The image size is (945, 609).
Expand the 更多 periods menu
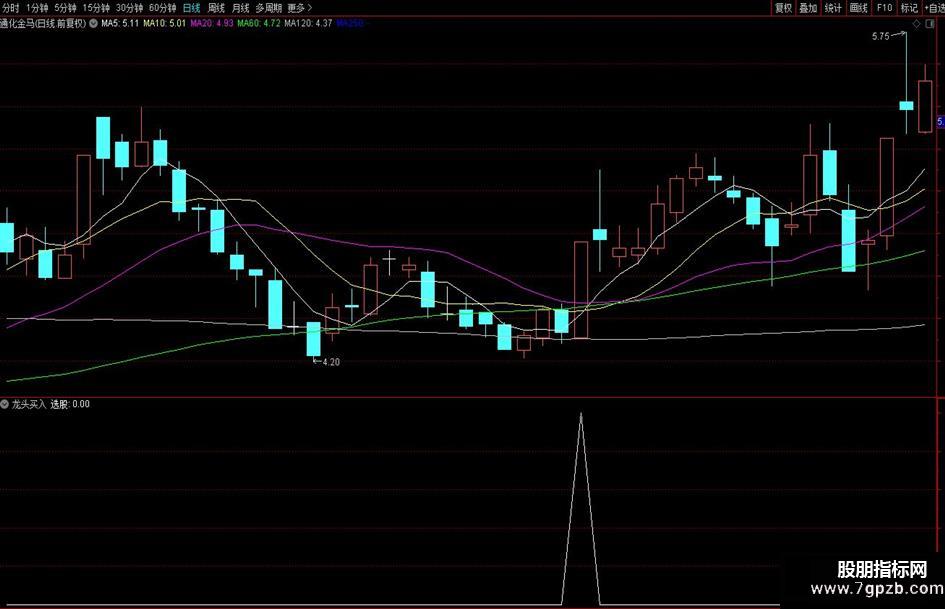(300, 8)
